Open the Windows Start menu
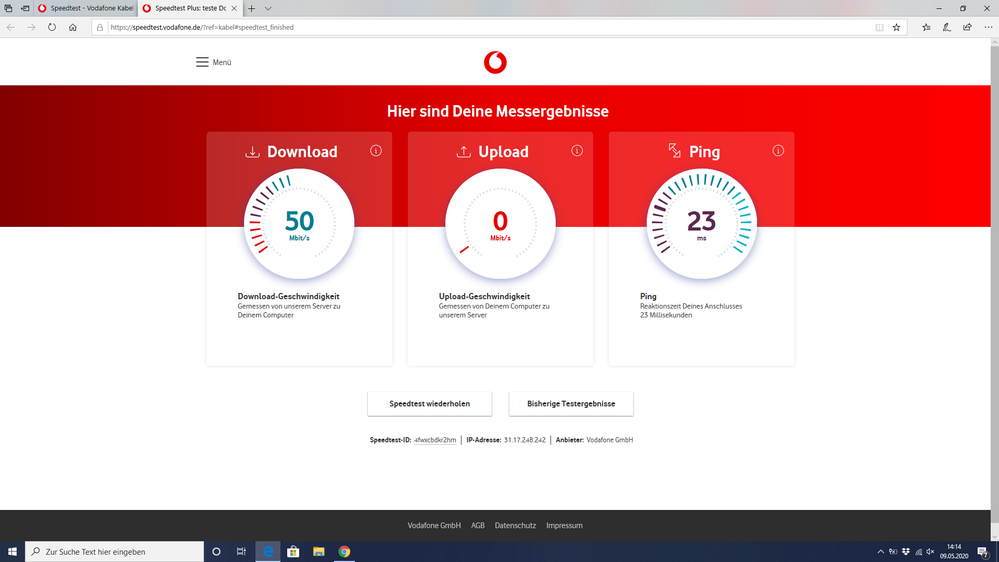 point(12,552)
